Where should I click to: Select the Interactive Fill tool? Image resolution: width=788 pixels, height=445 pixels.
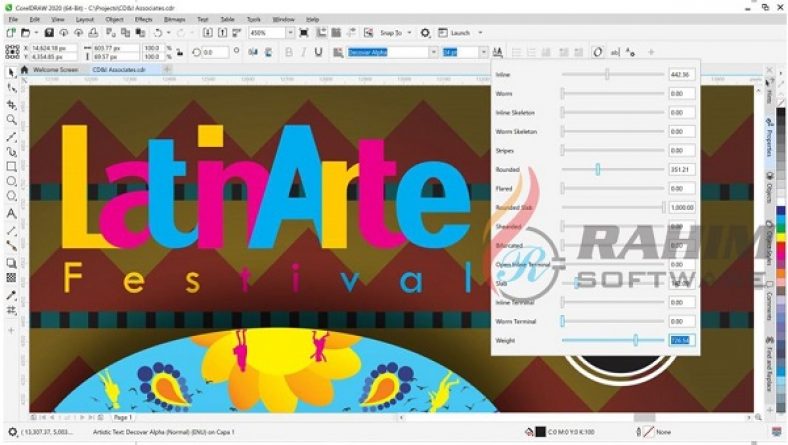(x=11, y=311)
